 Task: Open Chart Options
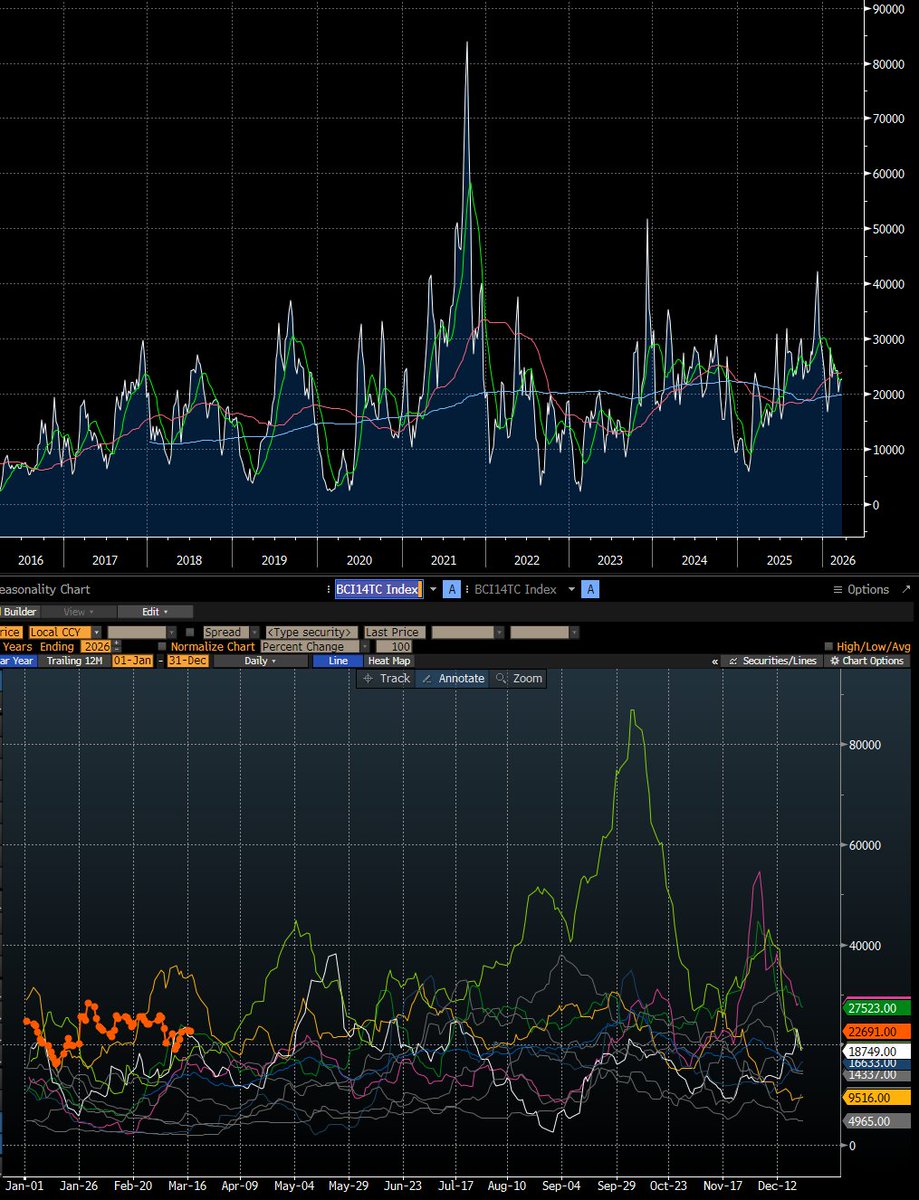coord(866,661)
